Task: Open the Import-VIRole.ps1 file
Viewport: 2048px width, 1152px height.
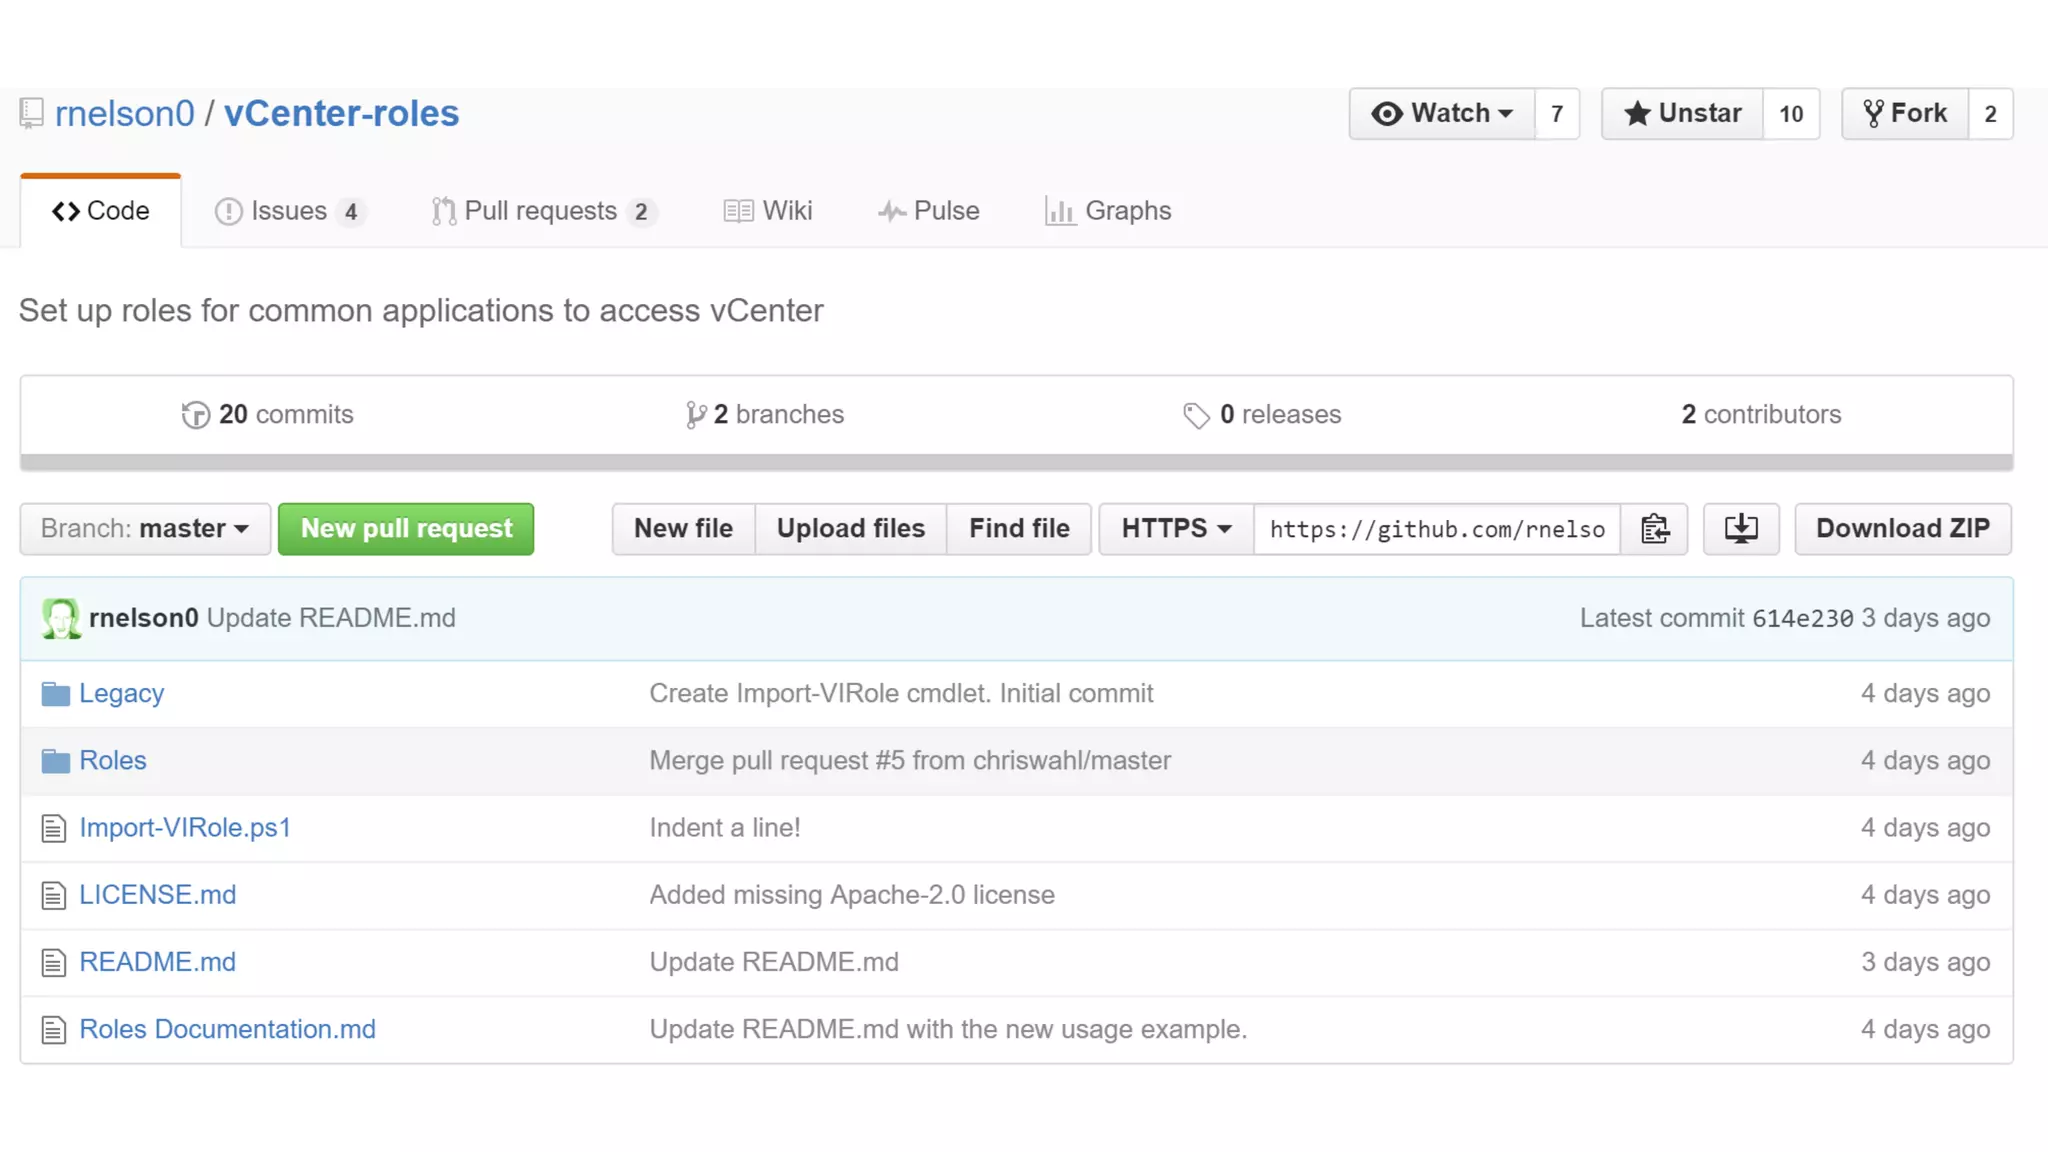Action: pyautogui.click(x=185, y=828)
